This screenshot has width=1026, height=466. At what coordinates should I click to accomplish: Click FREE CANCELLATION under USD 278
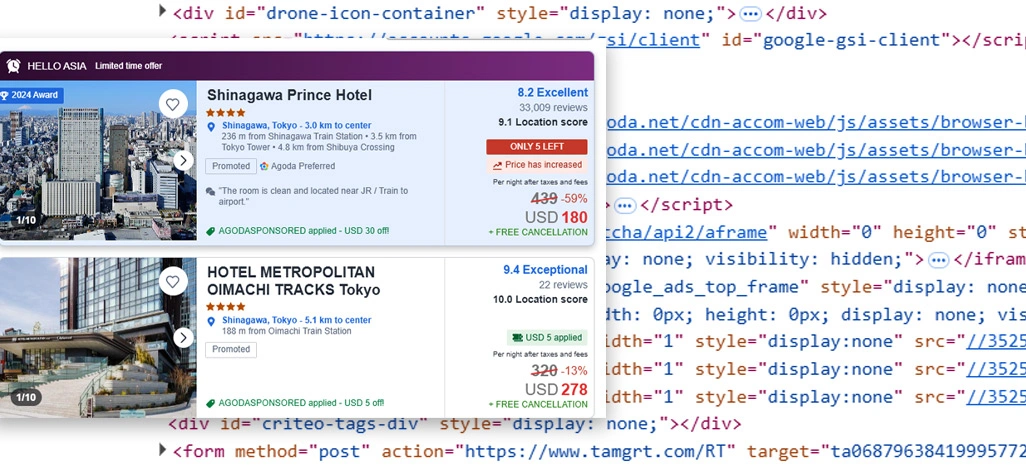pos(538,404)
